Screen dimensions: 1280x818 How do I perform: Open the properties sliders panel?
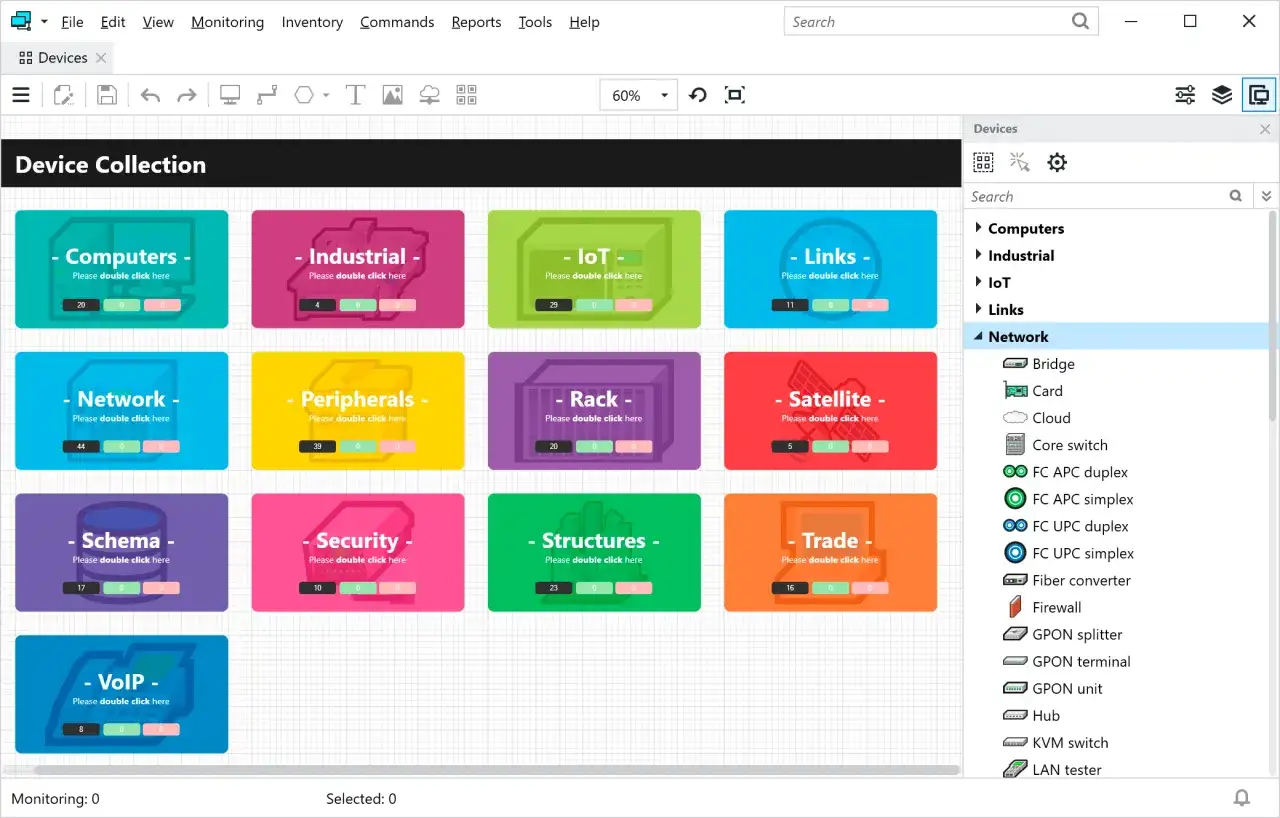(x=1185, y=95)
